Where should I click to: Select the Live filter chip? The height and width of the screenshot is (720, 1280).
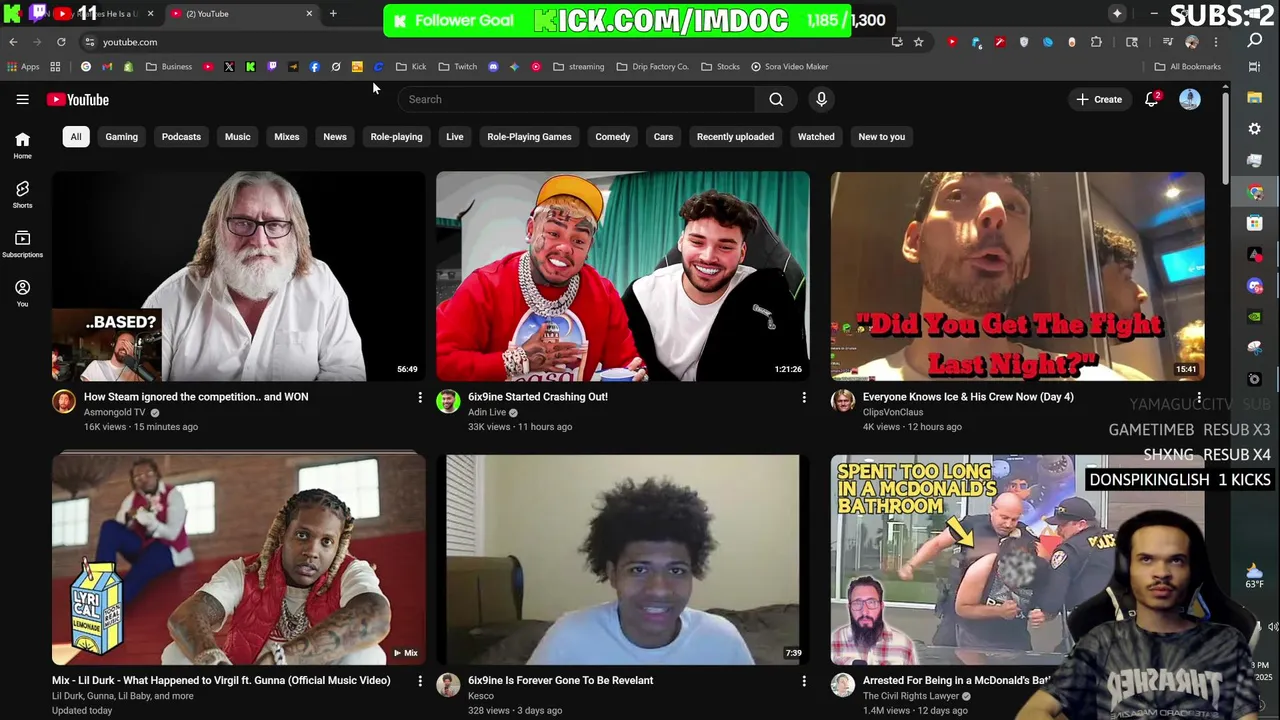[455, 136]
